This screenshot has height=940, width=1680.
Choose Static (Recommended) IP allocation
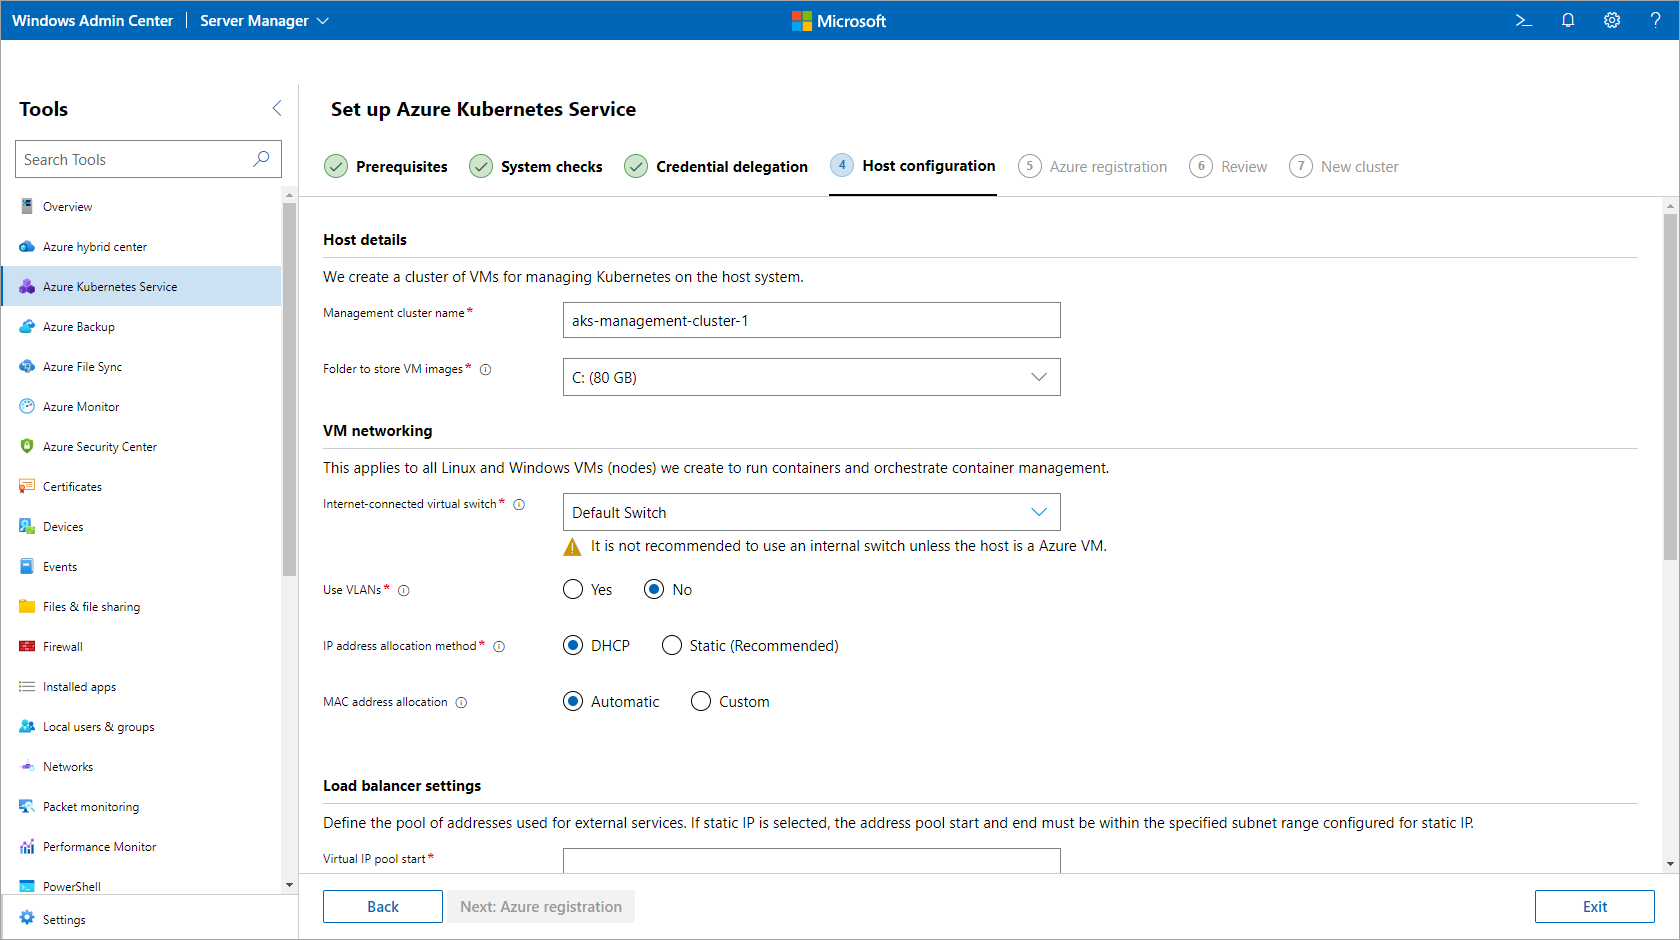tap(672, 646)
